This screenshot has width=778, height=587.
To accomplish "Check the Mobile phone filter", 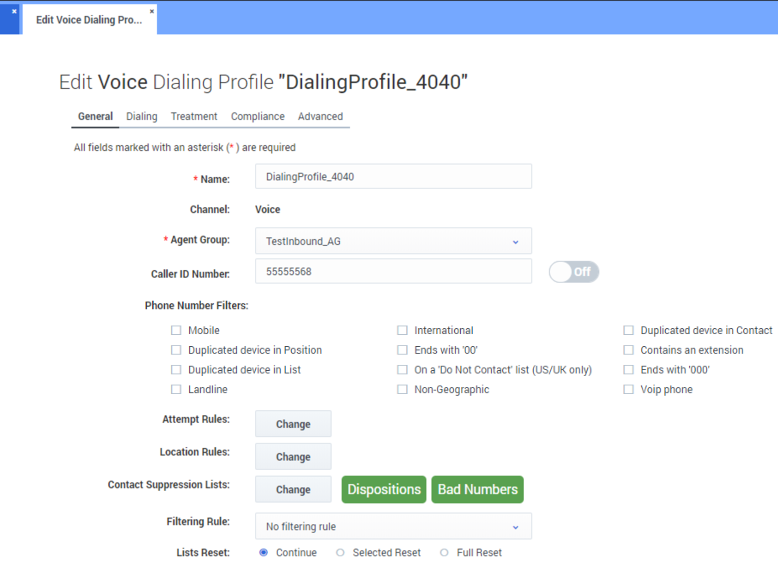I will pos(176,331).
